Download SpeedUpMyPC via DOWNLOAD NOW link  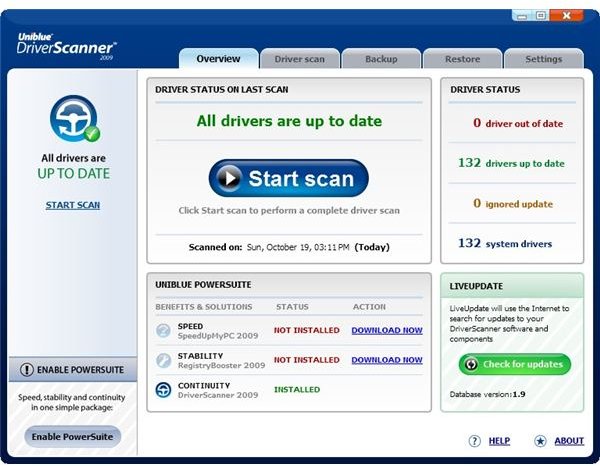click(x=387, y=330)
